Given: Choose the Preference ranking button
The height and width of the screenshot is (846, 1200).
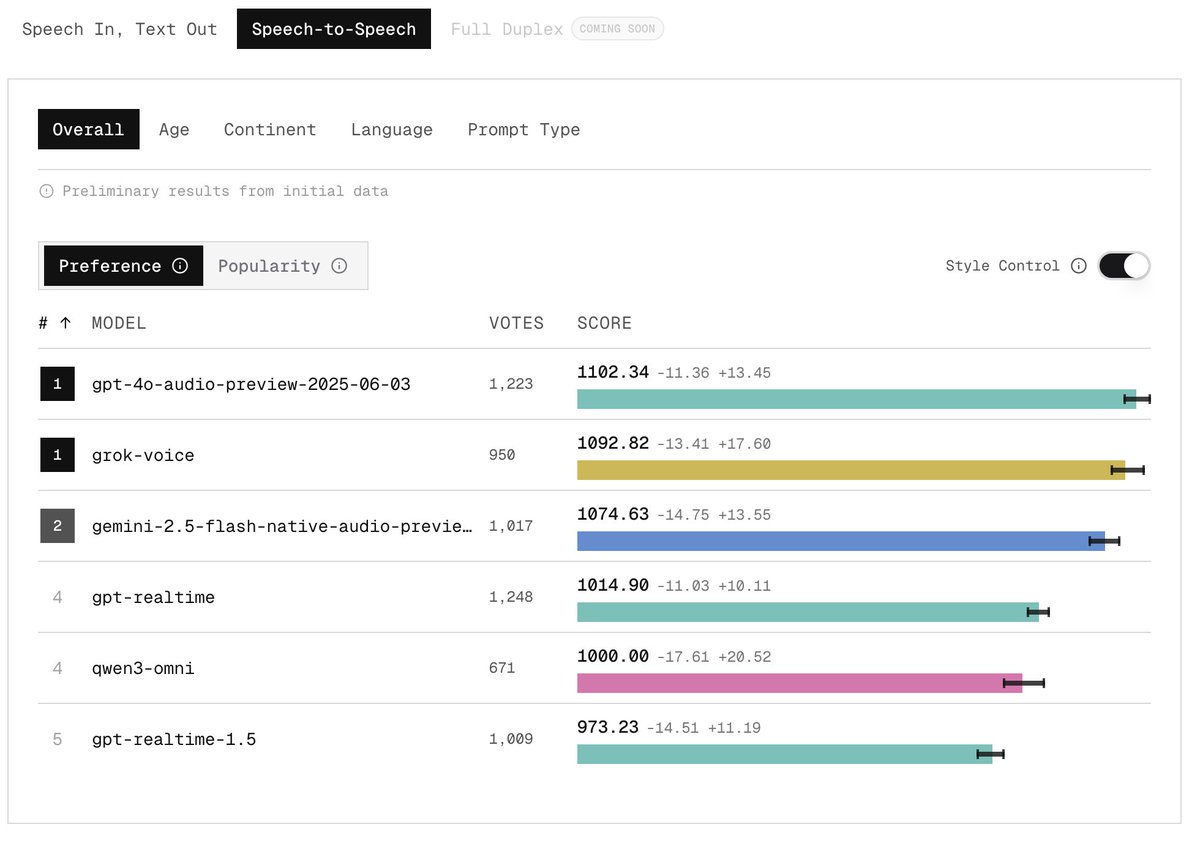Looking at the screenshot, I should (x=123, y=266).
